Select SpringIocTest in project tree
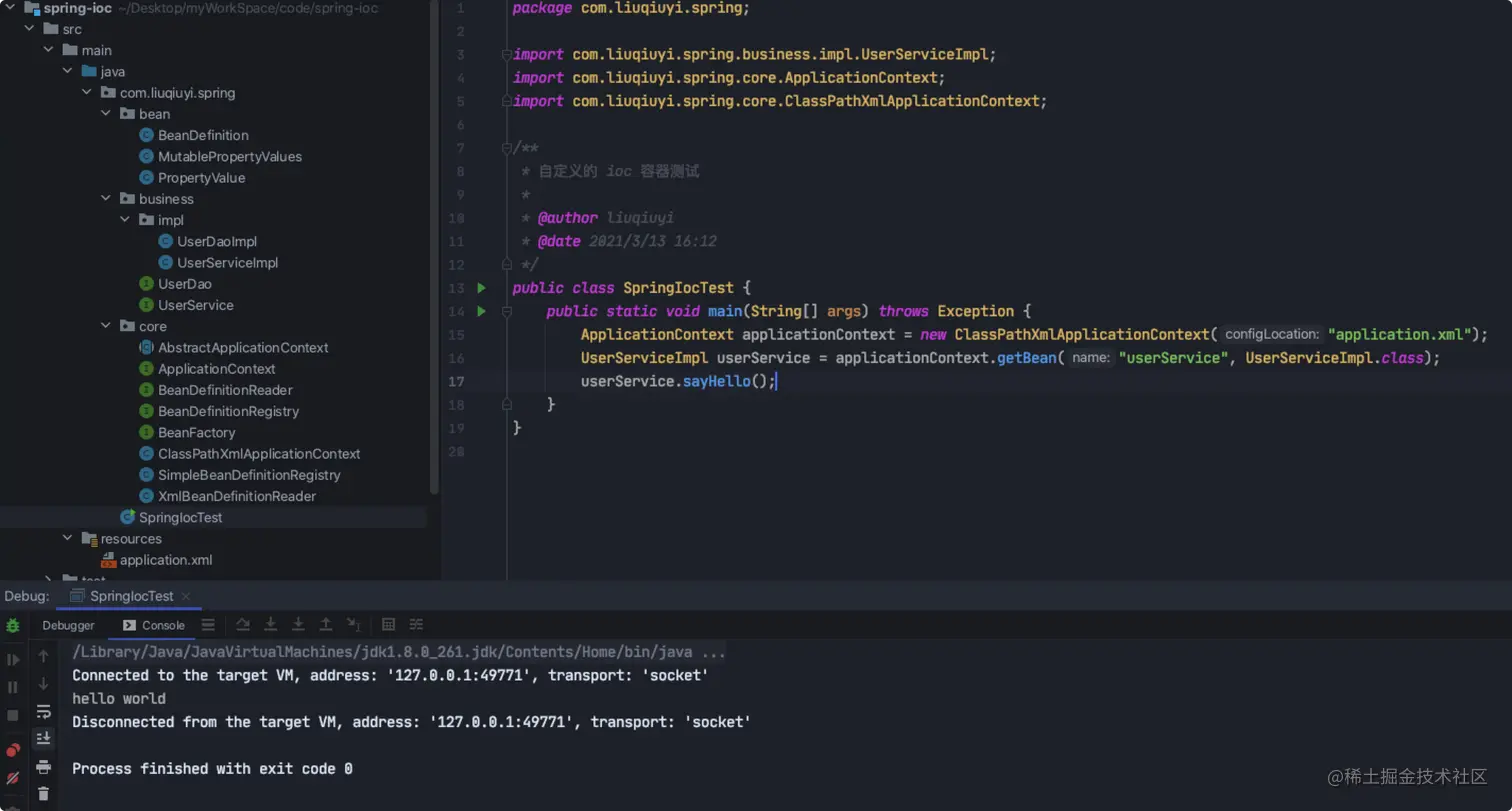Viewport: 1512px width, 811px height. click(x=171, y=517)
